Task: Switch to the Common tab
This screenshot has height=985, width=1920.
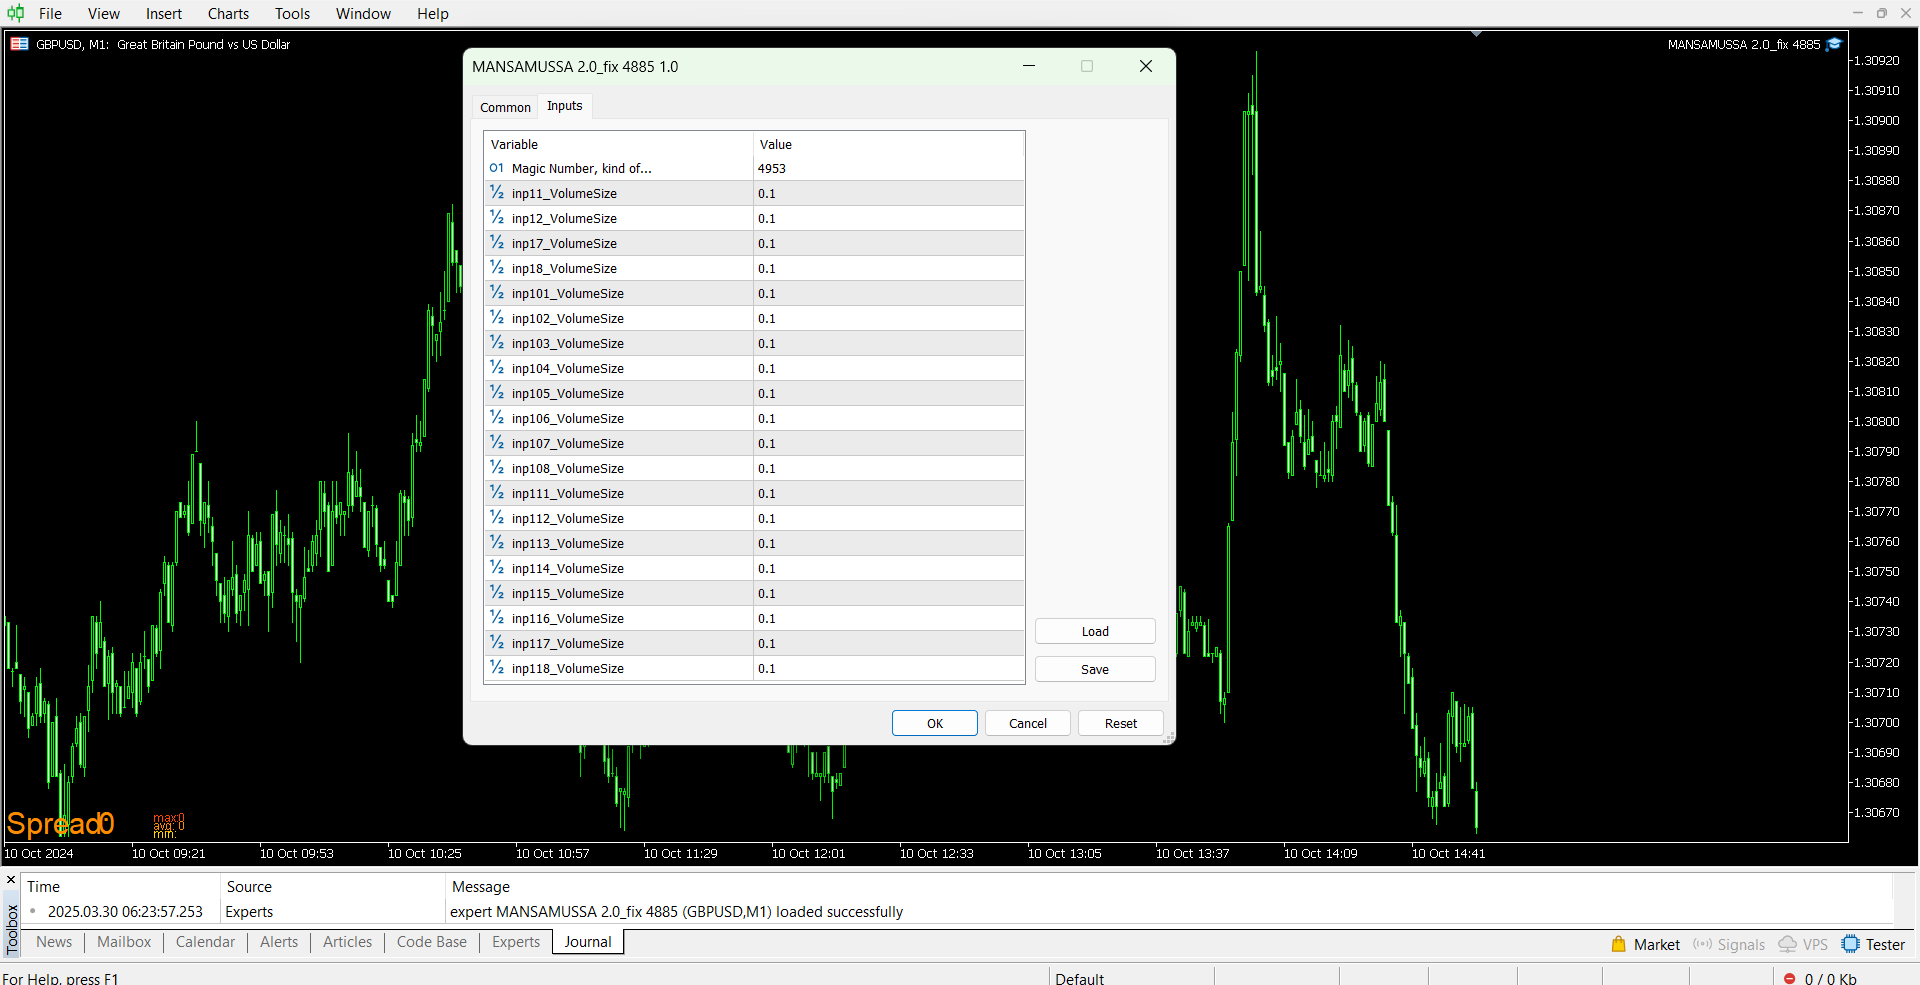Action: [505, 107]
